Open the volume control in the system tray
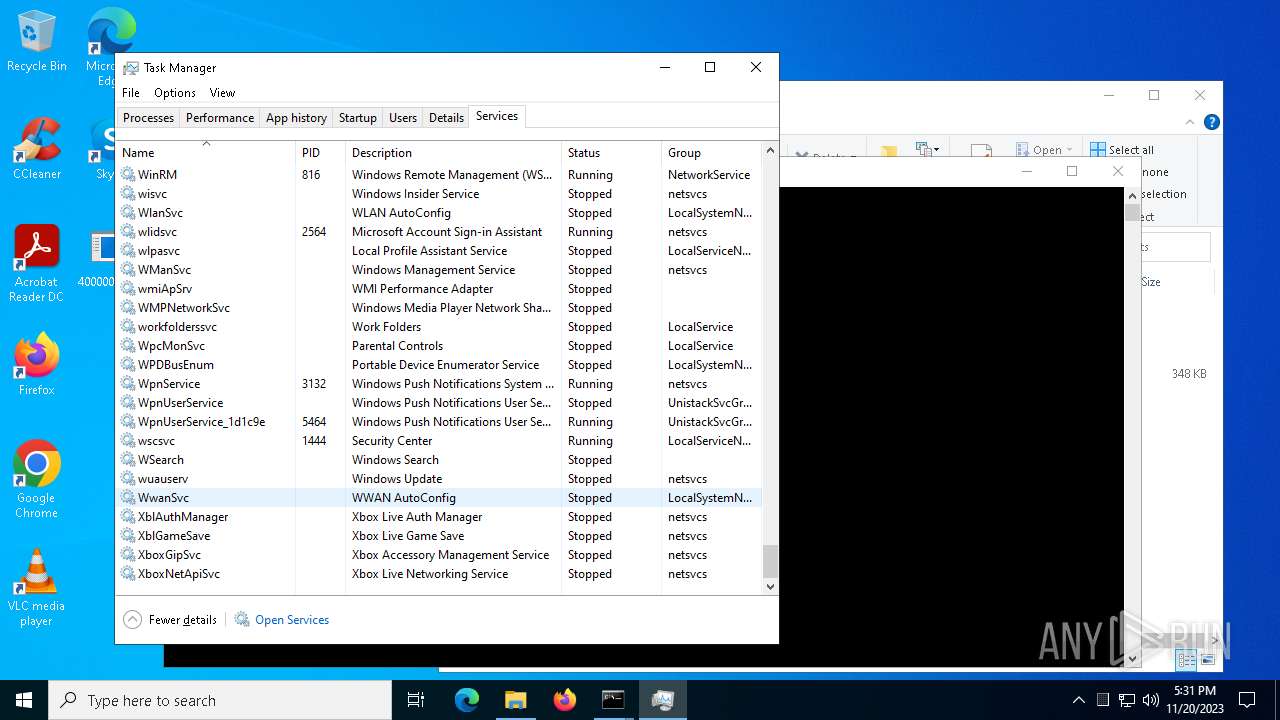 [1150, 700]
